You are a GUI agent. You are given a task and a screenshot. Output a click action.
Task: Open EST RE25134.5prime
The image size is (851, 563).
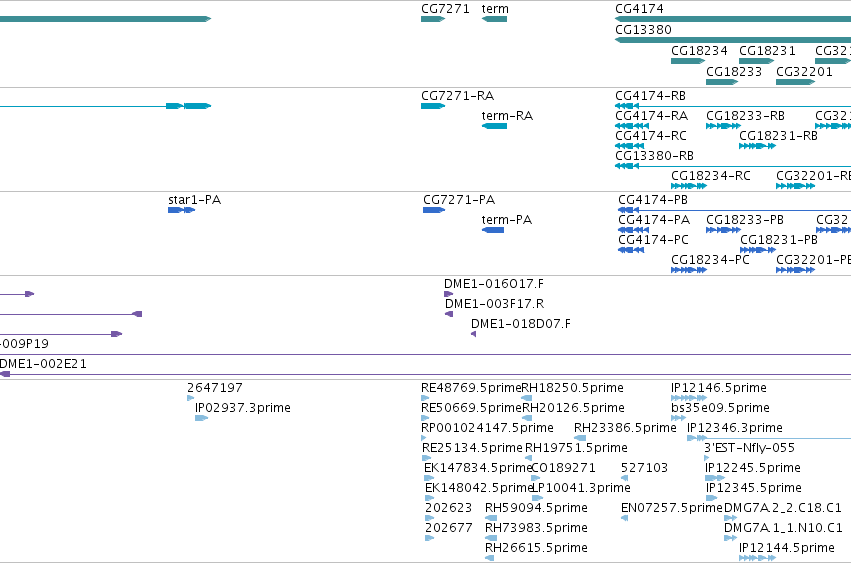(426, 458)
